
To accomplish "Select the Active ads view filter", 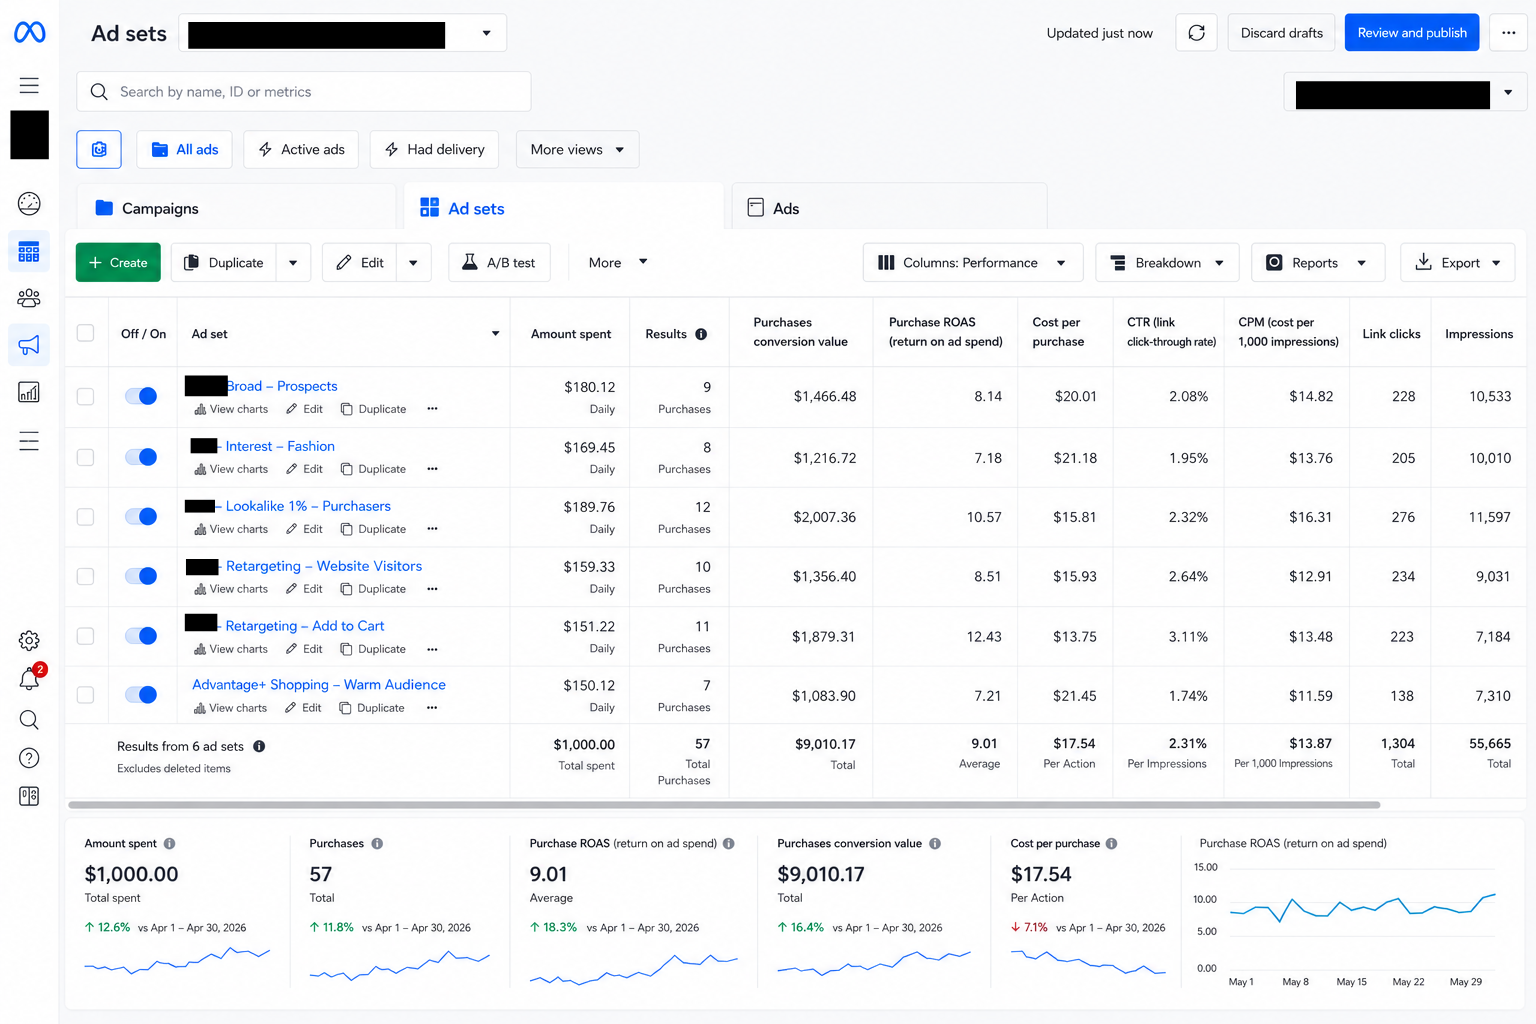I will coord(301,149).
